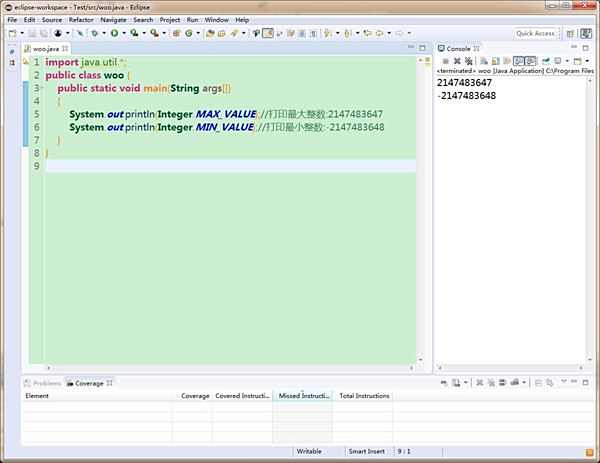
Task: Click the Back navigation arrow icon
Action: 379,34
